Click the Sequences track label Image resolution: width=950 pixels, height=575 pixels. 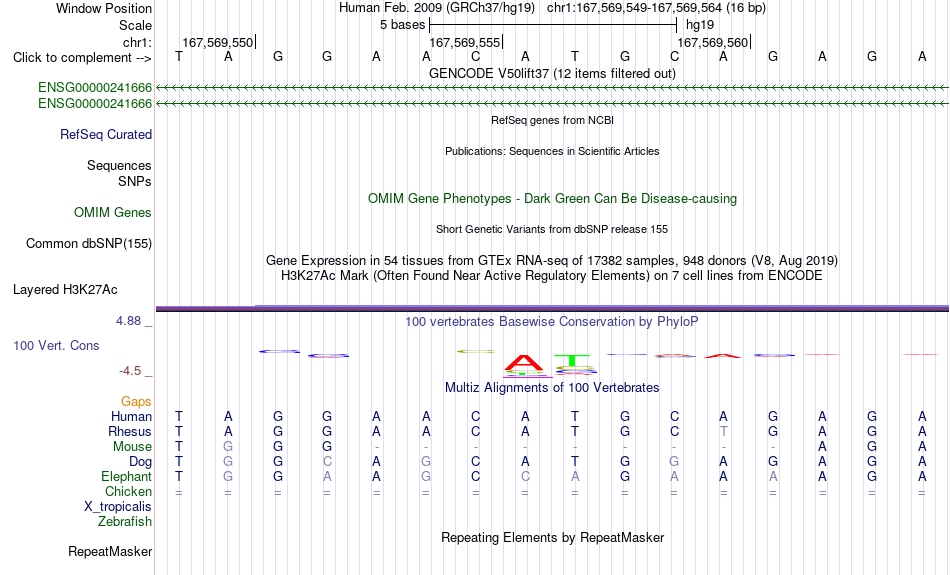(x=119, y=165)
